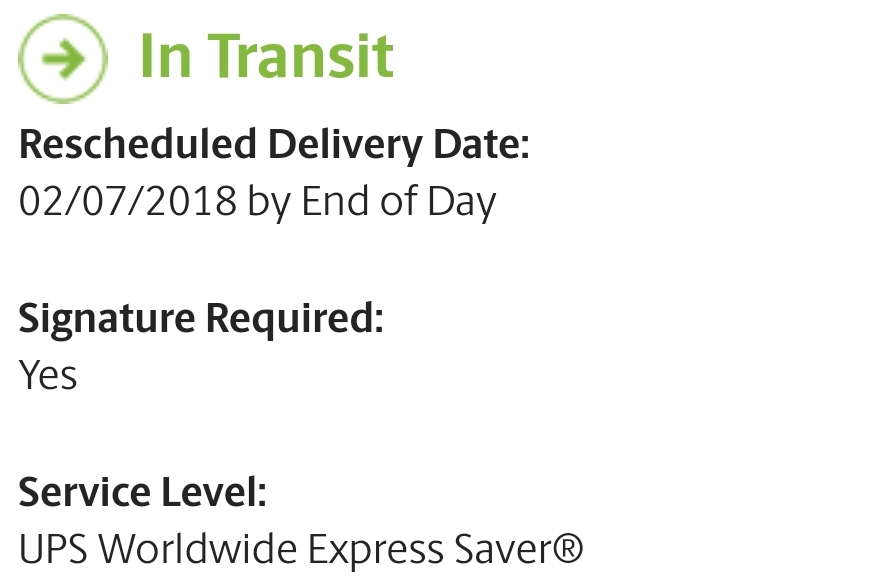The image size is (882, 579).
Task: Click the In Transit status heading
Action: coord(266,57)
